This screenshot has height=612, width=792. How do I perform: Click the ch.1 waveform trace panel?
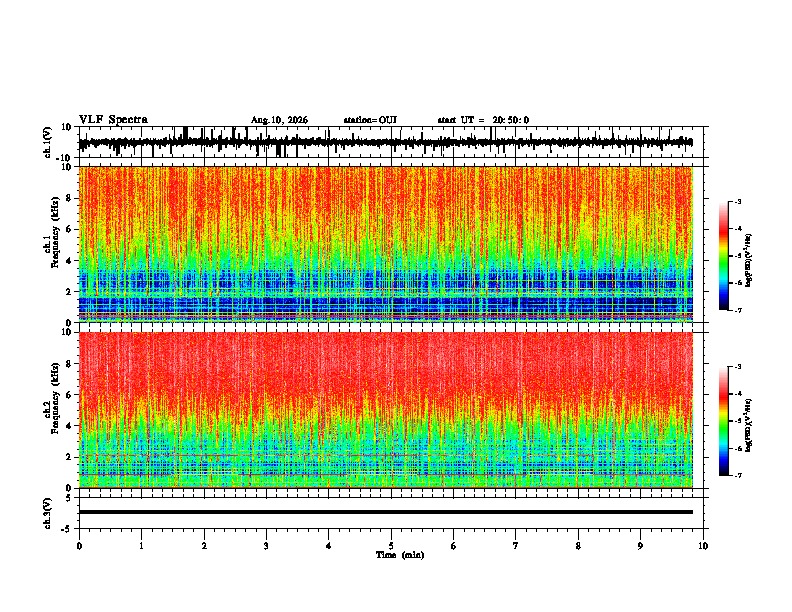(x=393, y=142)
